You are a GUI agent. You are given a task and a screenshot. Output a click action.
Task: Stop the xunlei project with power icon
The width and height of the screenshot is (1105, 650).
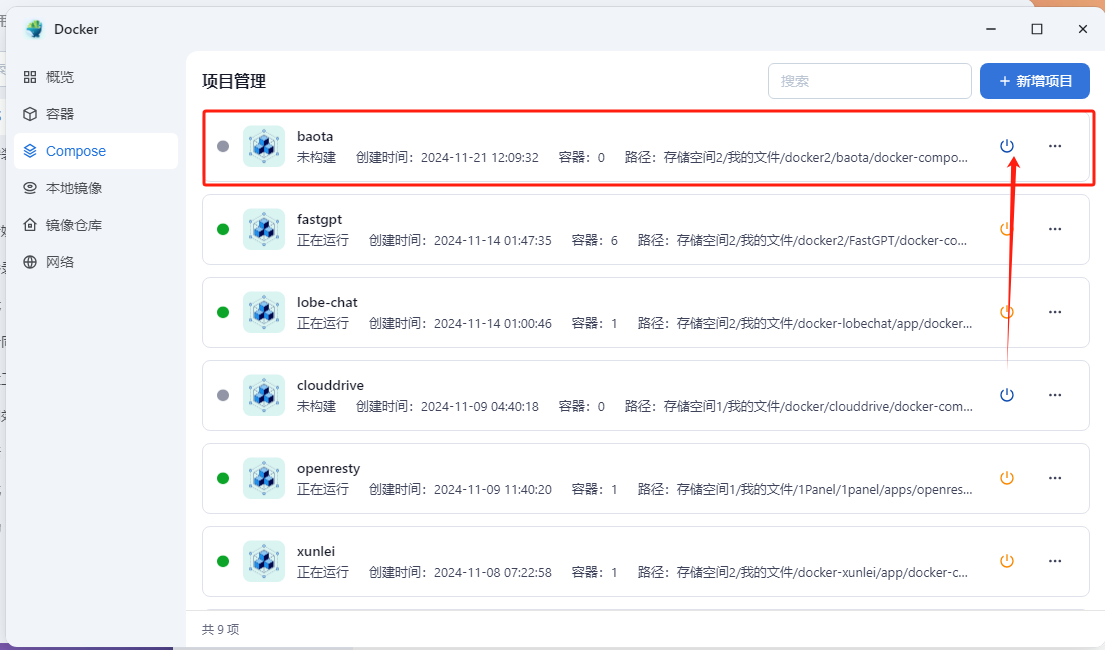click(1006, 561)
